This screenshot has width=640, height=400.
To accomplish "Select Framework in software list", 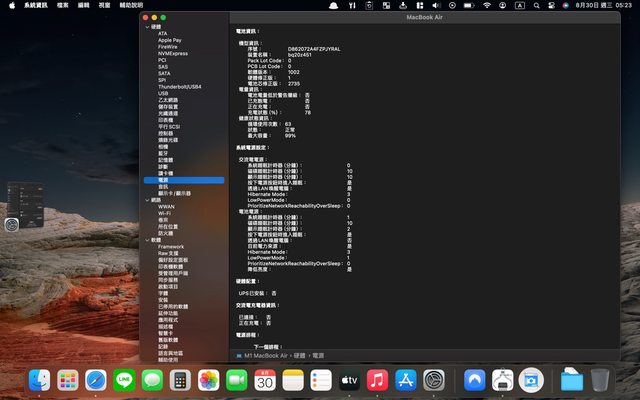I will pos(170,246).
